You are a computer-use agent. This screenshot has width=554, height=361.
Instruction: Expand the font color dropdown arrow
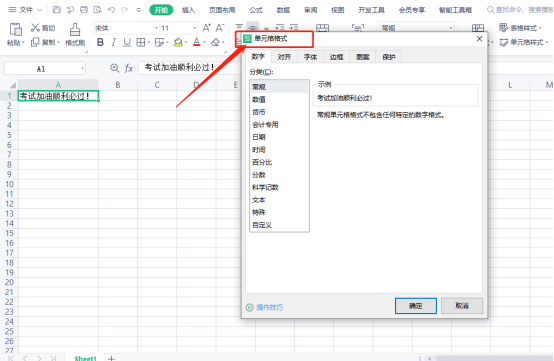[204, 43]
